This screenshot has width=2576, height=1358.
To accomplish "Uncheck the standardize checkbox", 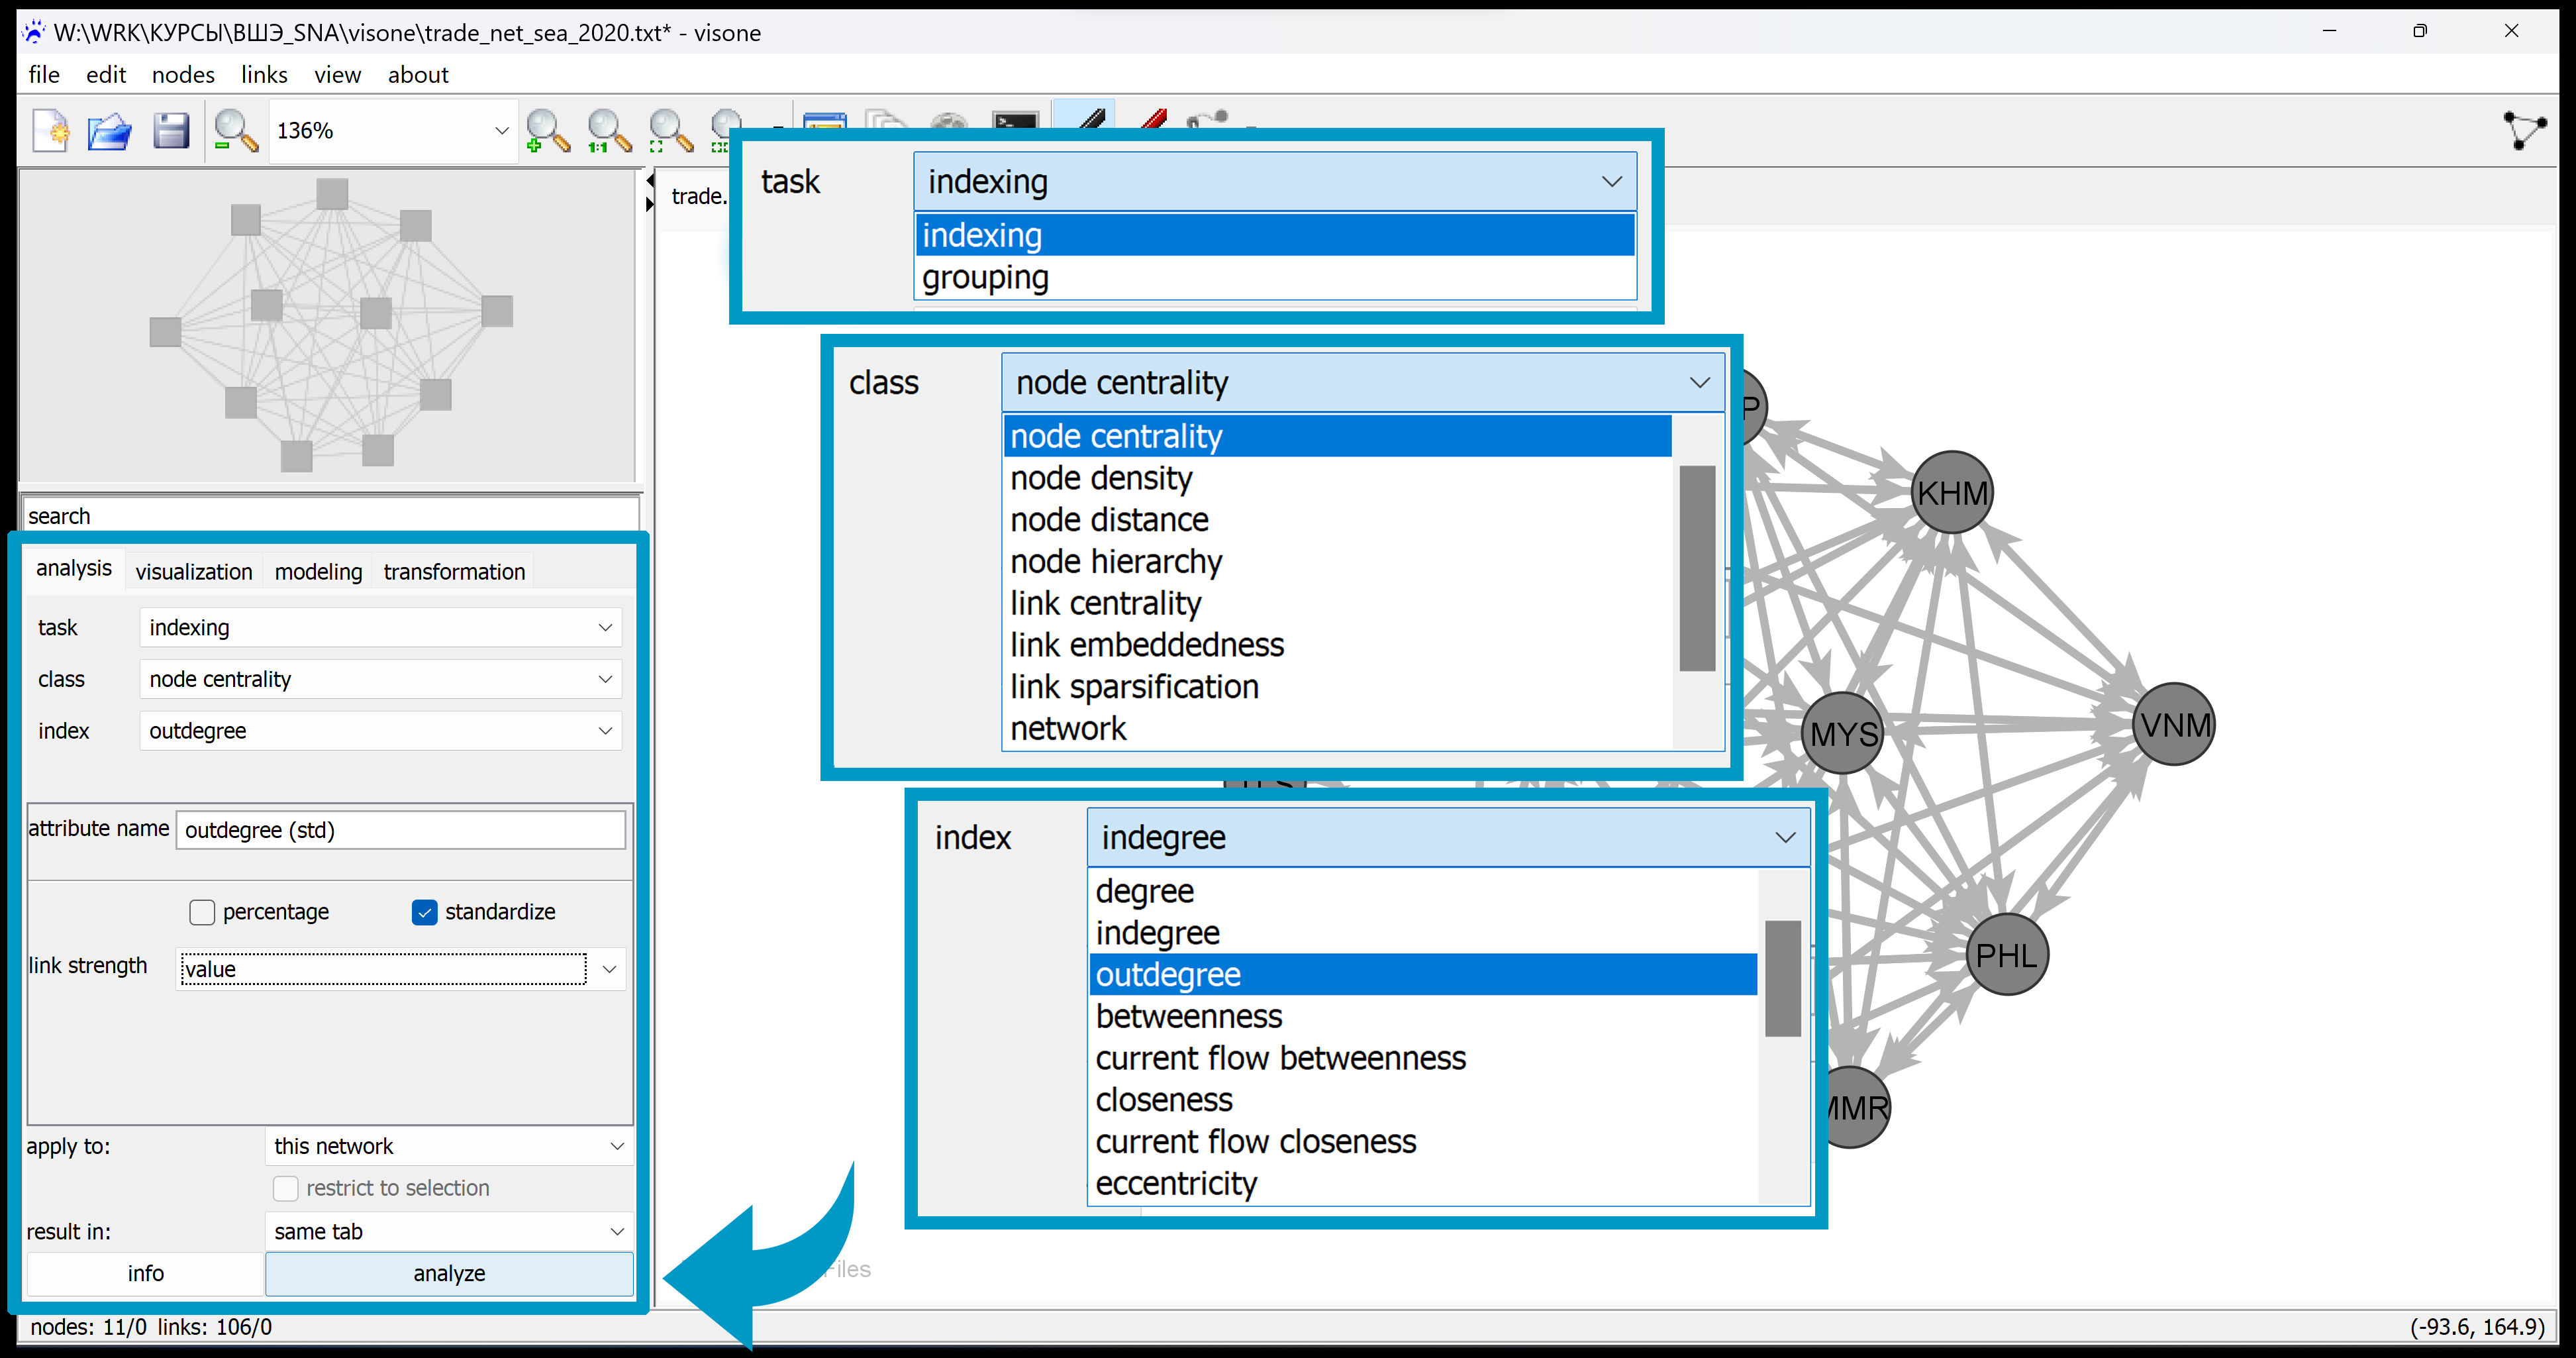I will [424, 912].
